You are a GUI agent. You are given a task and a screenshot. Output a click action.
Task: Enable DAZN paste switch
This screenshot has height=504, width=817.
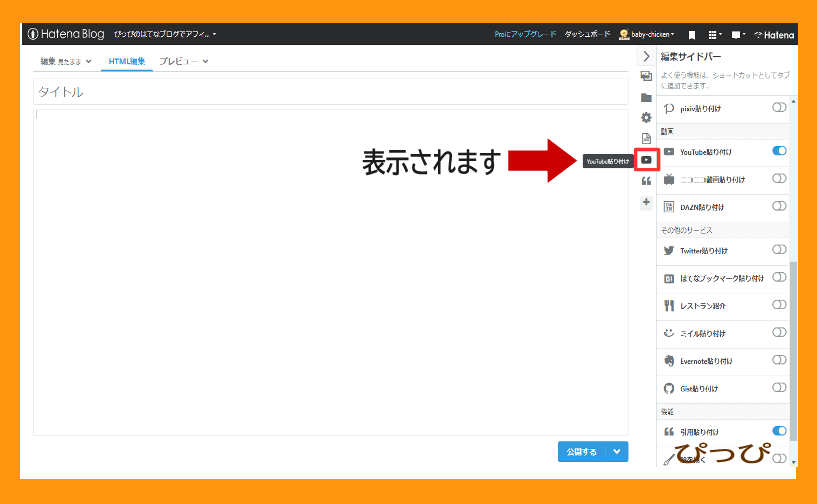(x=779, y=206)
